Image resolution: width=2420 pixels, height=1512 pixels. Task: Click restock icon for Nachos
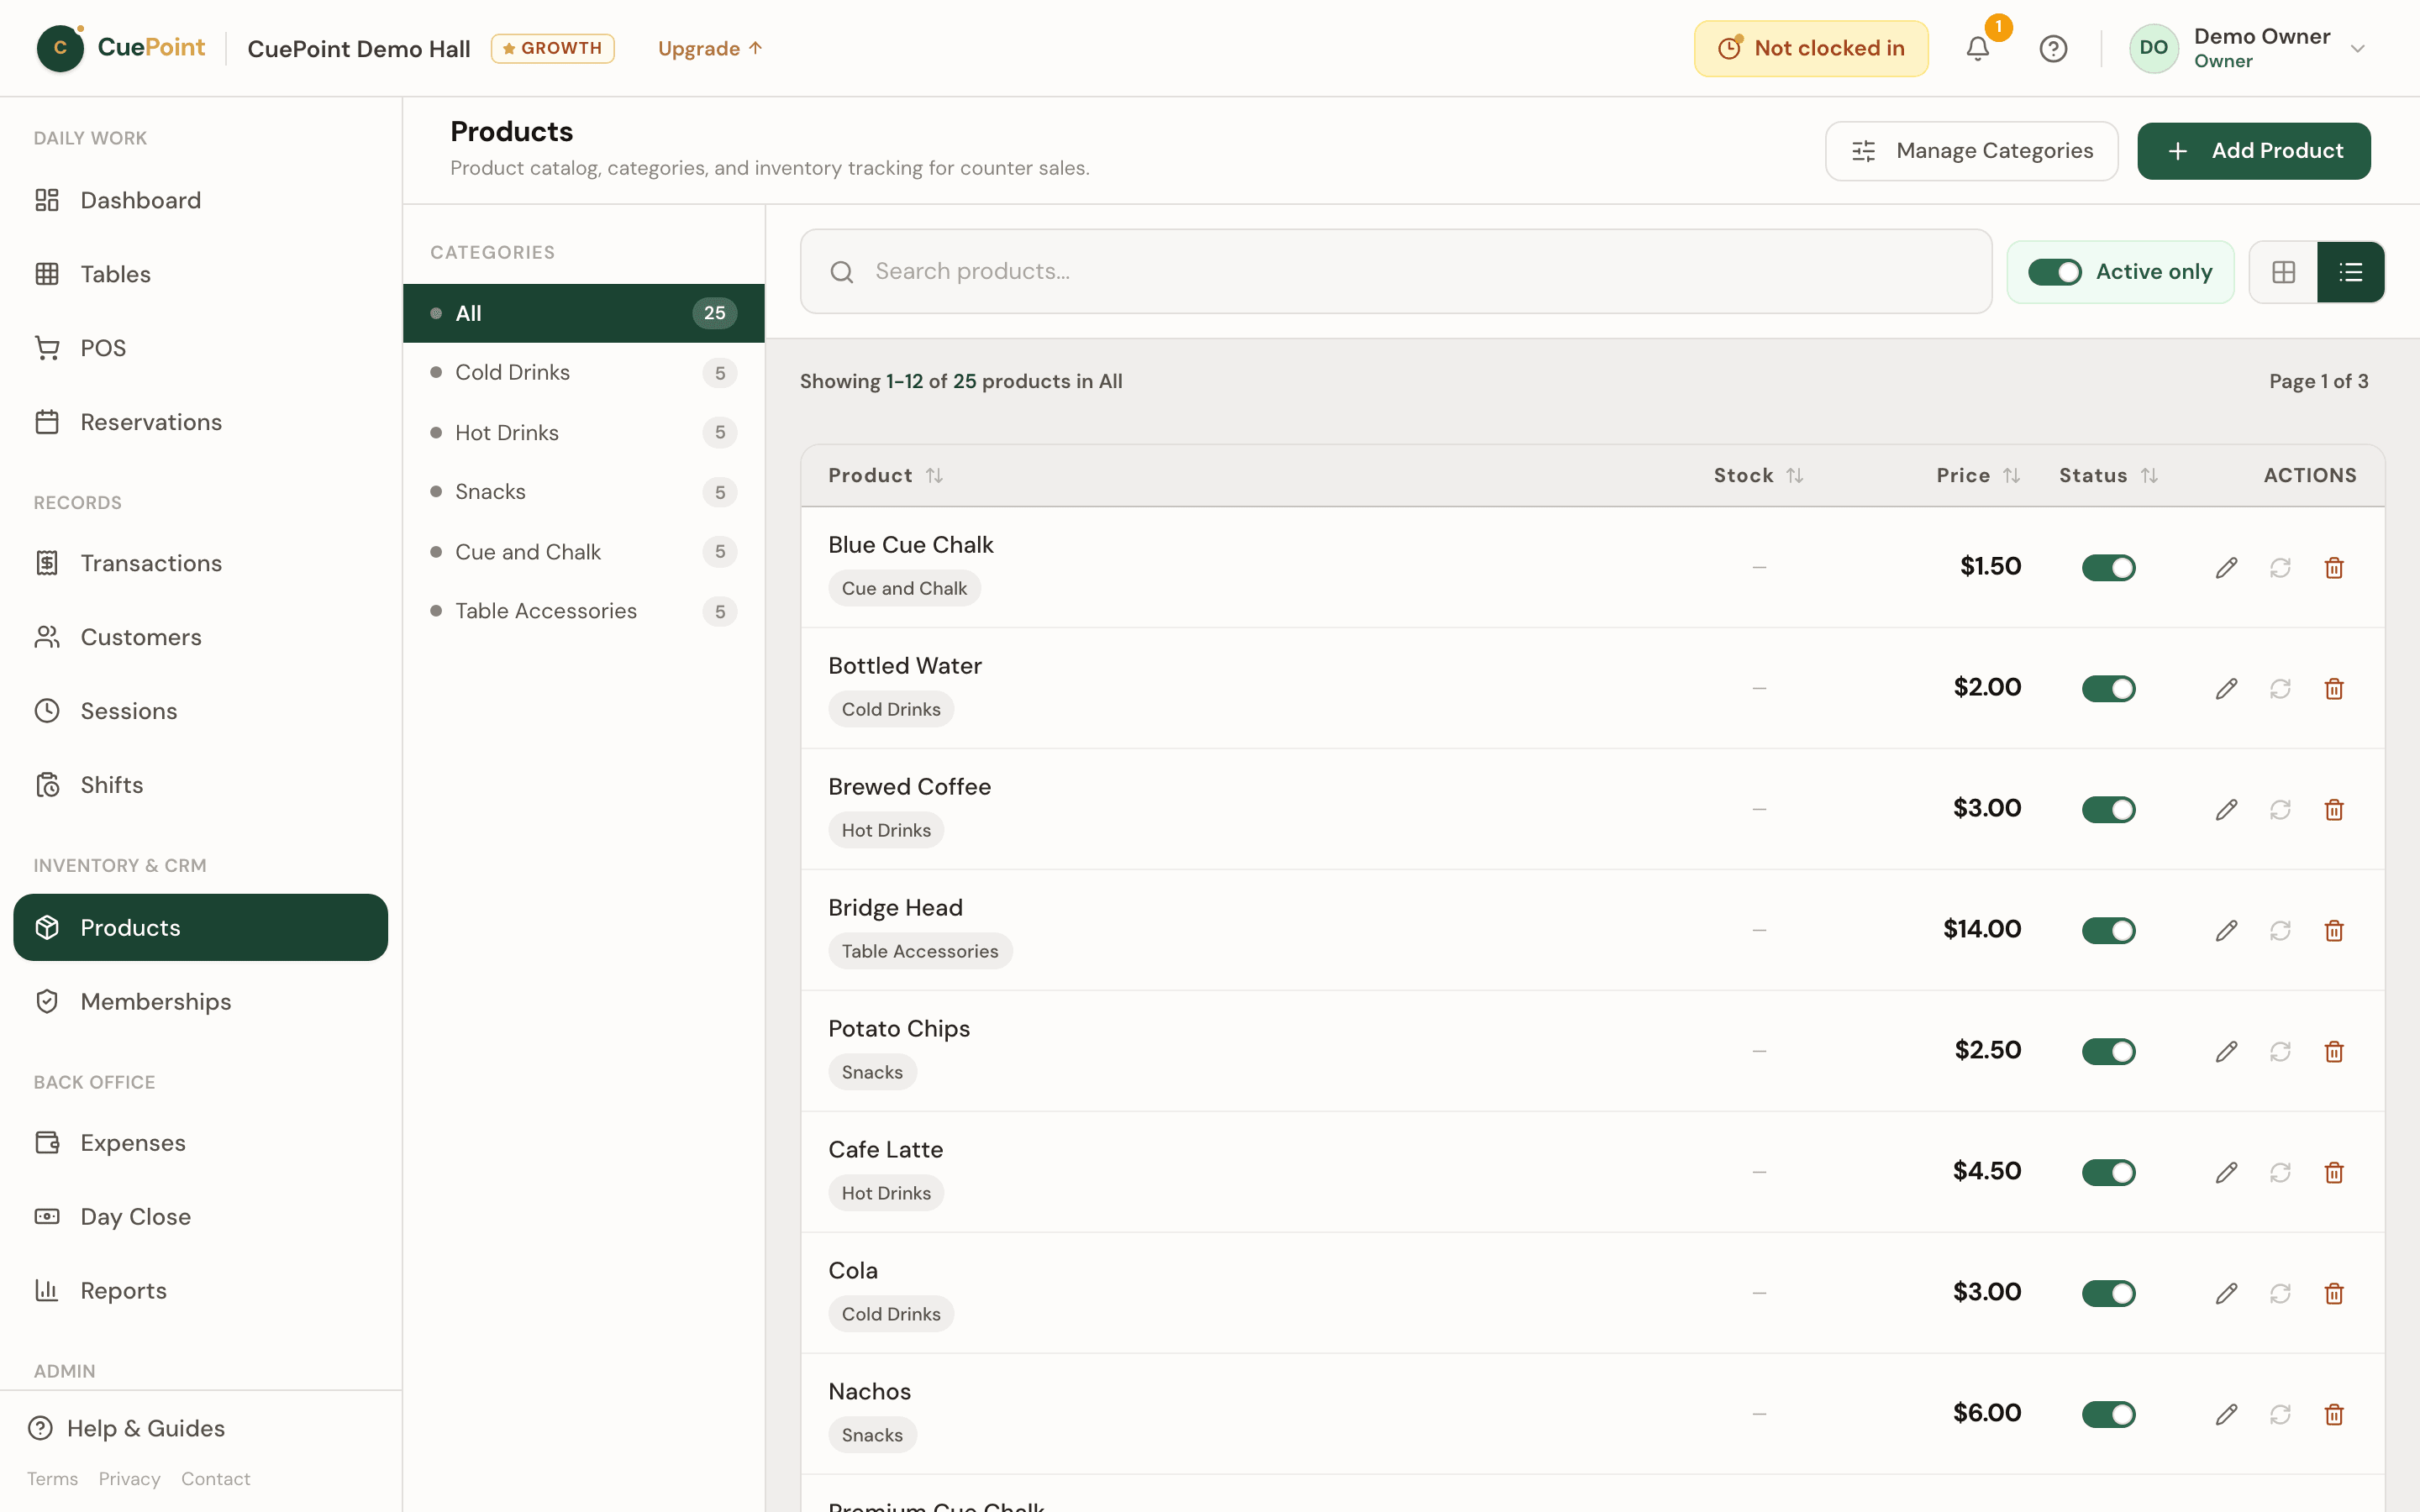click(x=2280, y=1415)
